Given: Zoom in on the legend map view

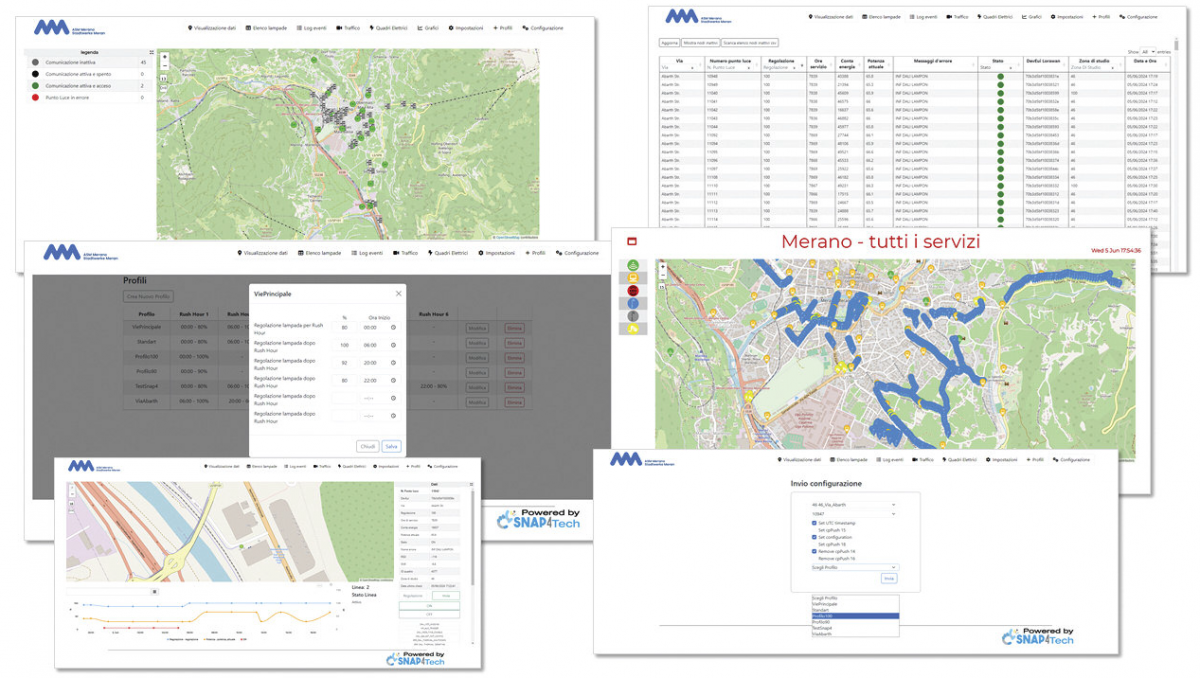Looking at the screenshot, I should click(x=165, y=57).
